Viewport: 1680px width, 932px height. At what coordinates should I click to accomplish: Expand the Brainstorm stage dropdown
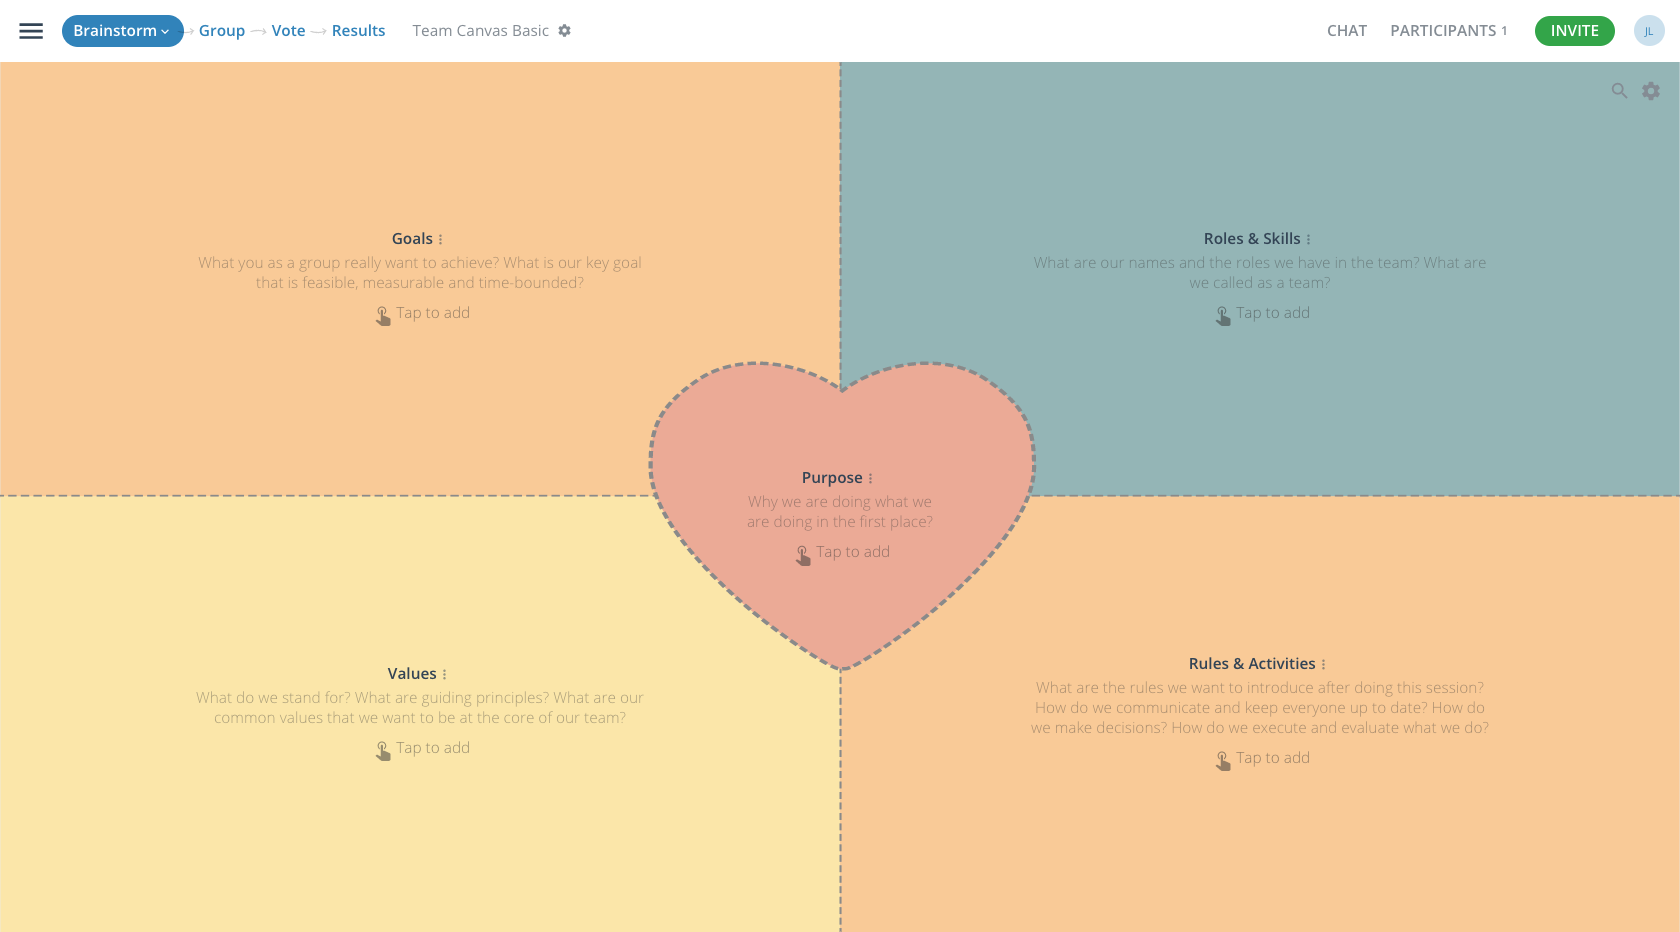click(x=123, y=31)
